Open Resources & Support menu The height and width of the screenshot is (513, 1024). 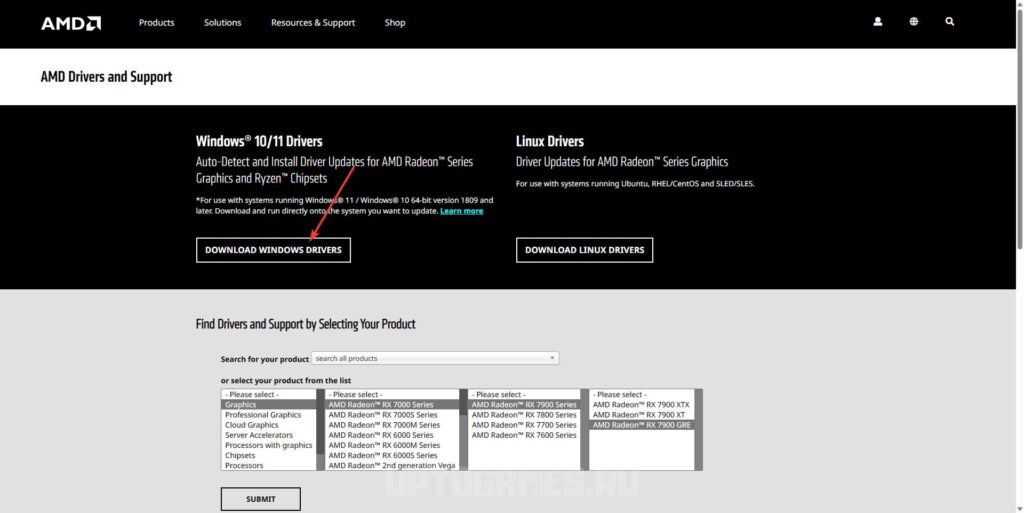pos(312,23)
